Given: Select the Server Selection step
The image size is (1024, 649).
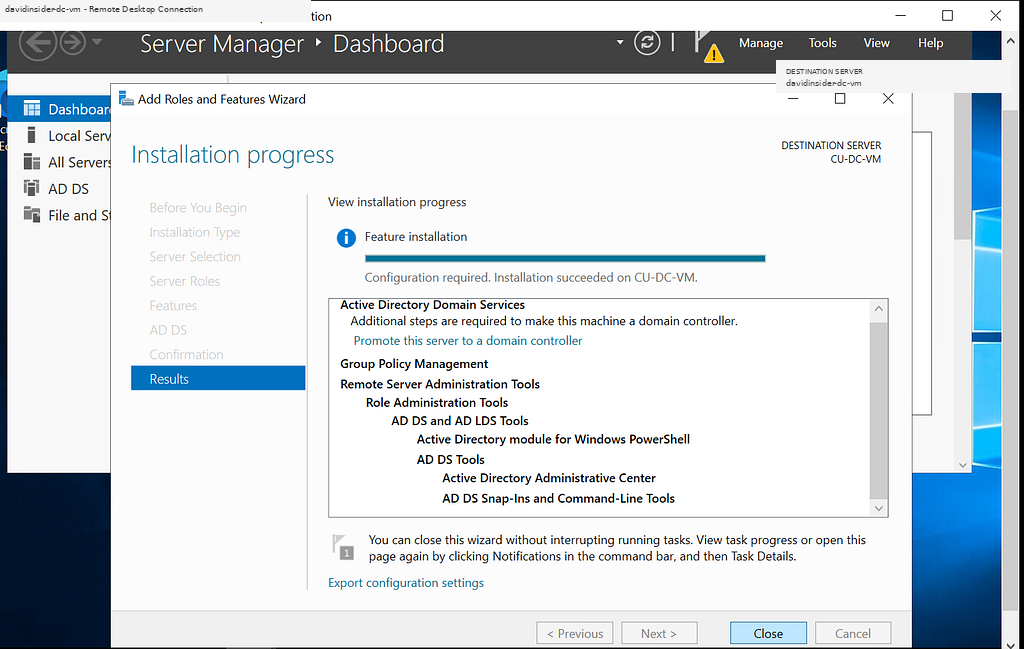Looking at the screenshot, I should point(195,257).
